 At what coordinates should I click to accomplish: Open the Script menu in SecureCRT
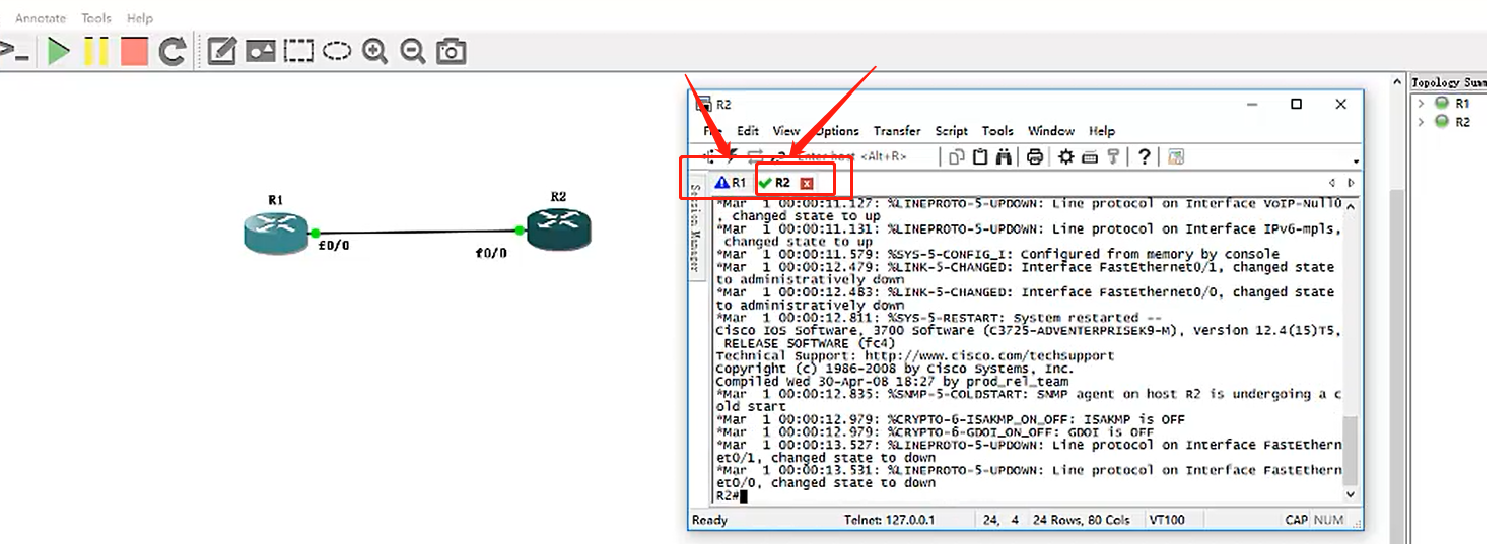tap(951, 131)
